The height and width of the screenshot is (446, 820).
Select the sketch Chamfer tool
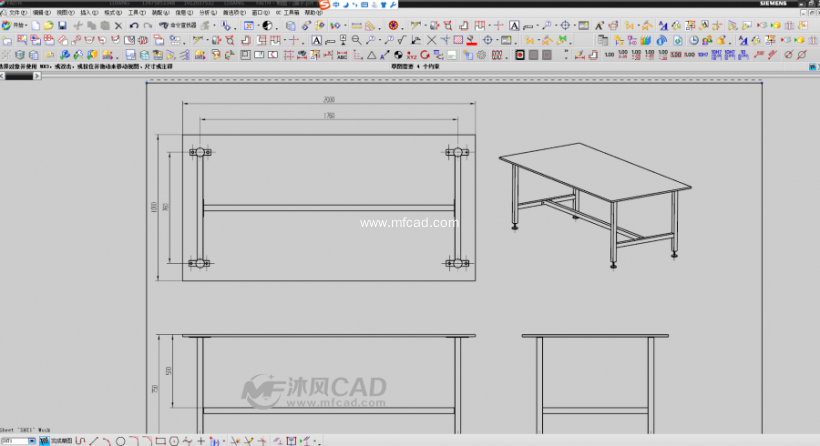coord(147,441)
